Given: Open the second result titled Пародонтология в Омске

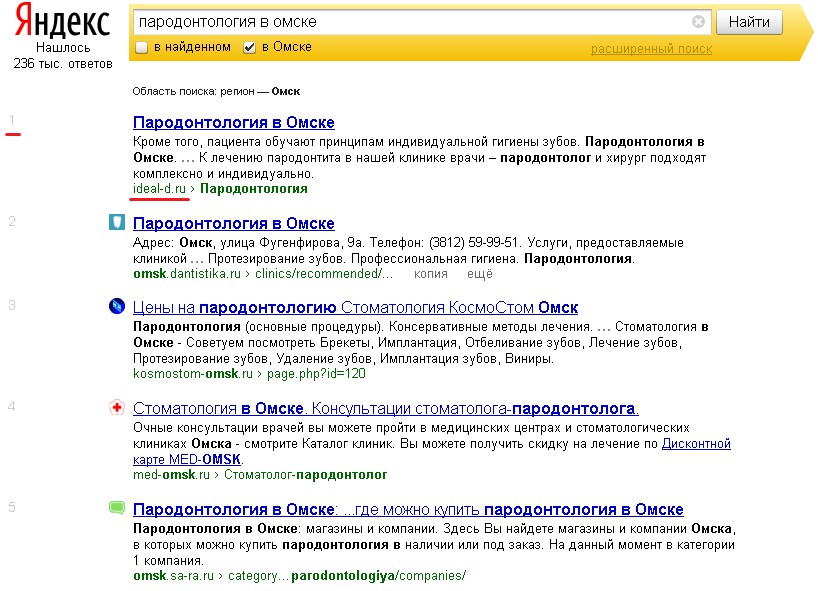Looking at the screenshot, I should pyautogui.click(x=234, y=224).
